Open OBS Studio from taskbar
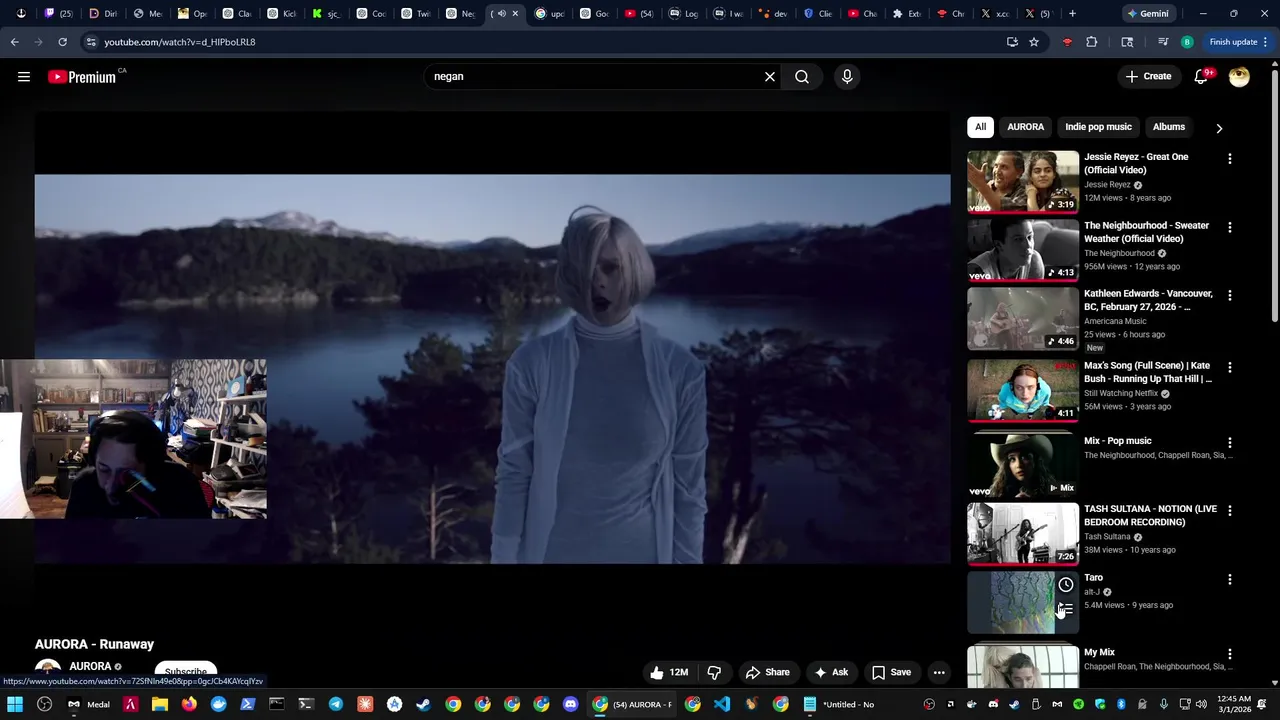 point(44,704)
